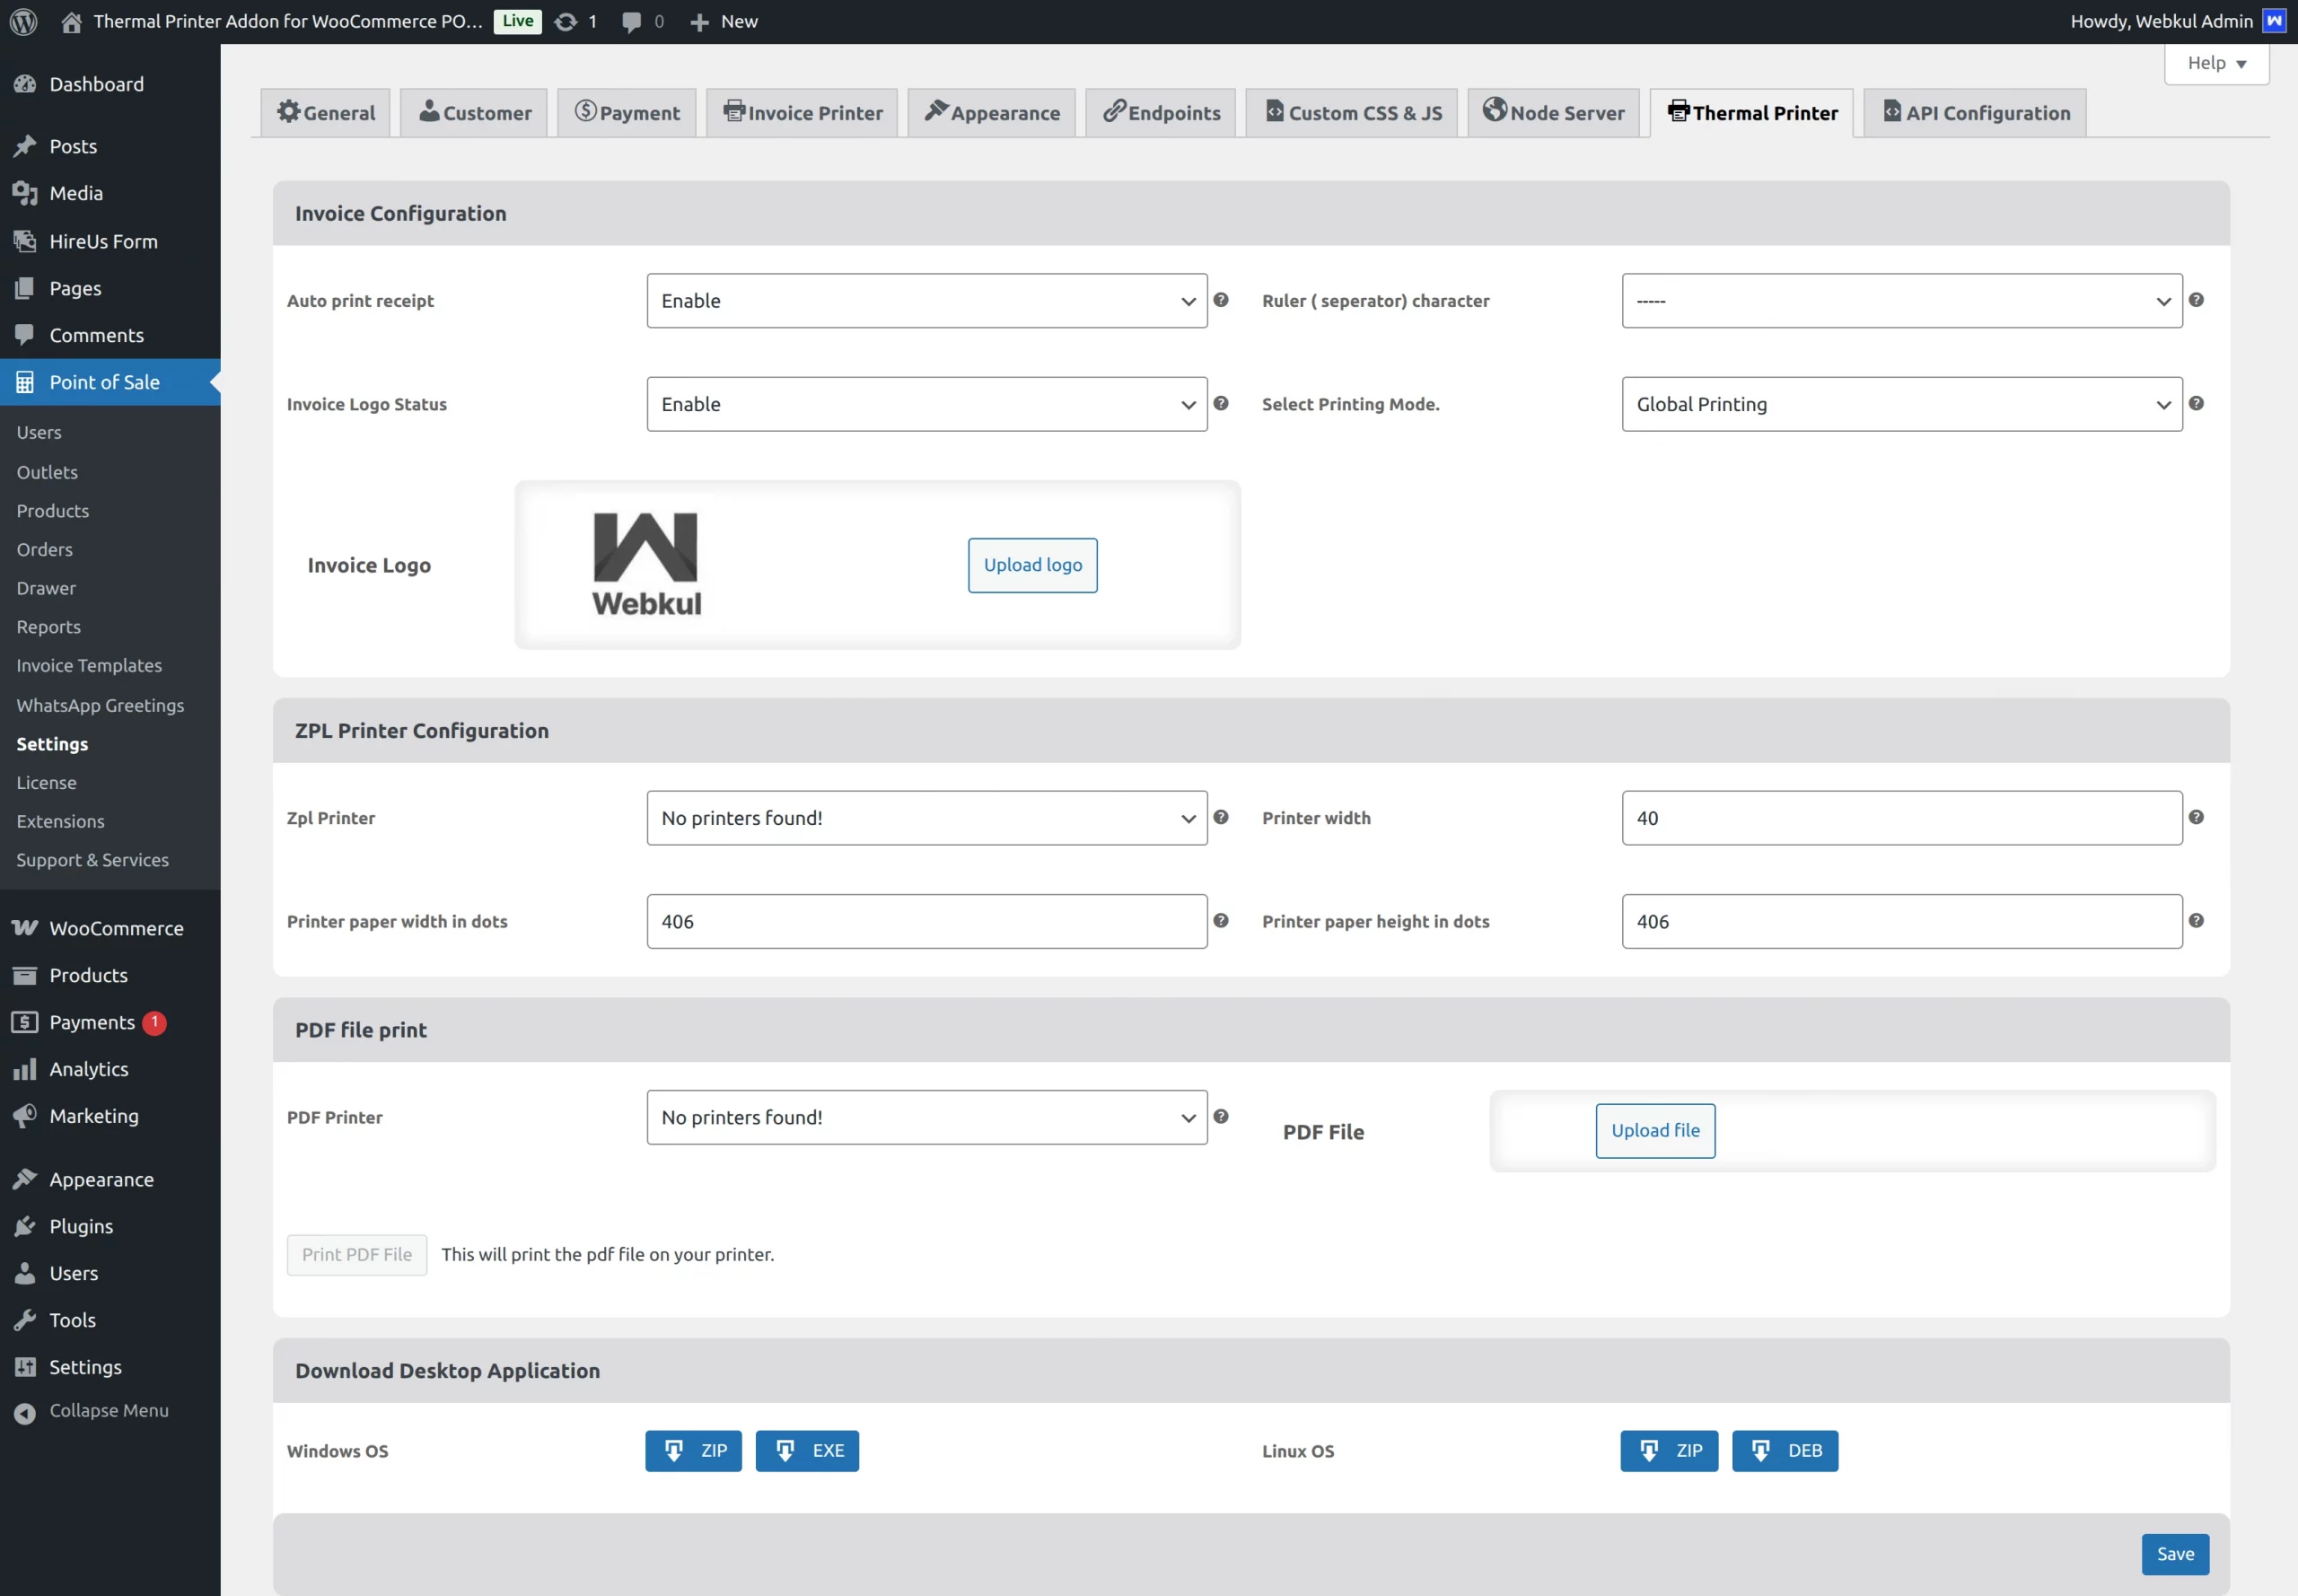Download the Windows EXE desktop application
Screen dimensions: 2298x1596
[806, 1450]
